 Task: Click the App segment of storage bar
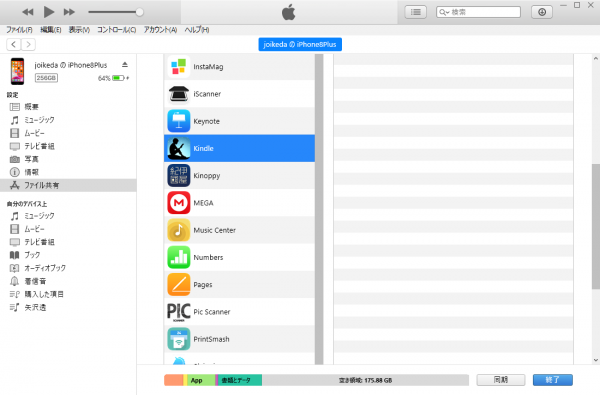click(201, 380)
